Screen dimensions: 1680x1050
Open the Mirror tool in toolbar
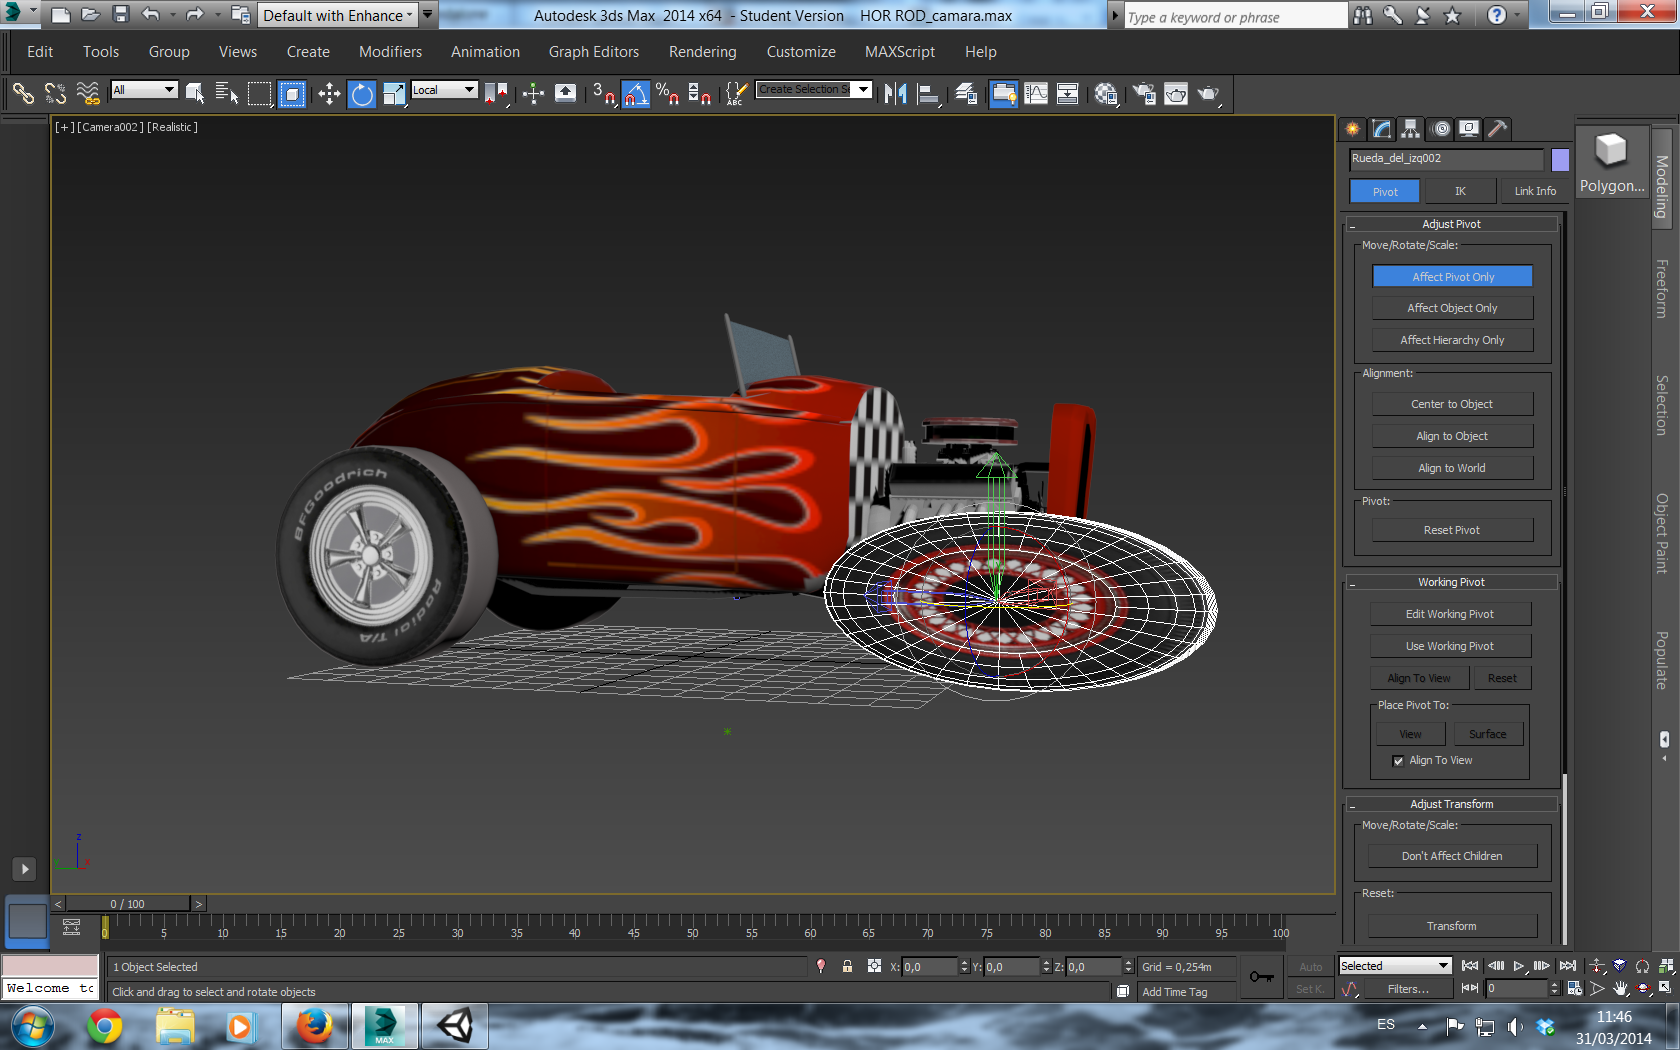[x=895, y=94]
